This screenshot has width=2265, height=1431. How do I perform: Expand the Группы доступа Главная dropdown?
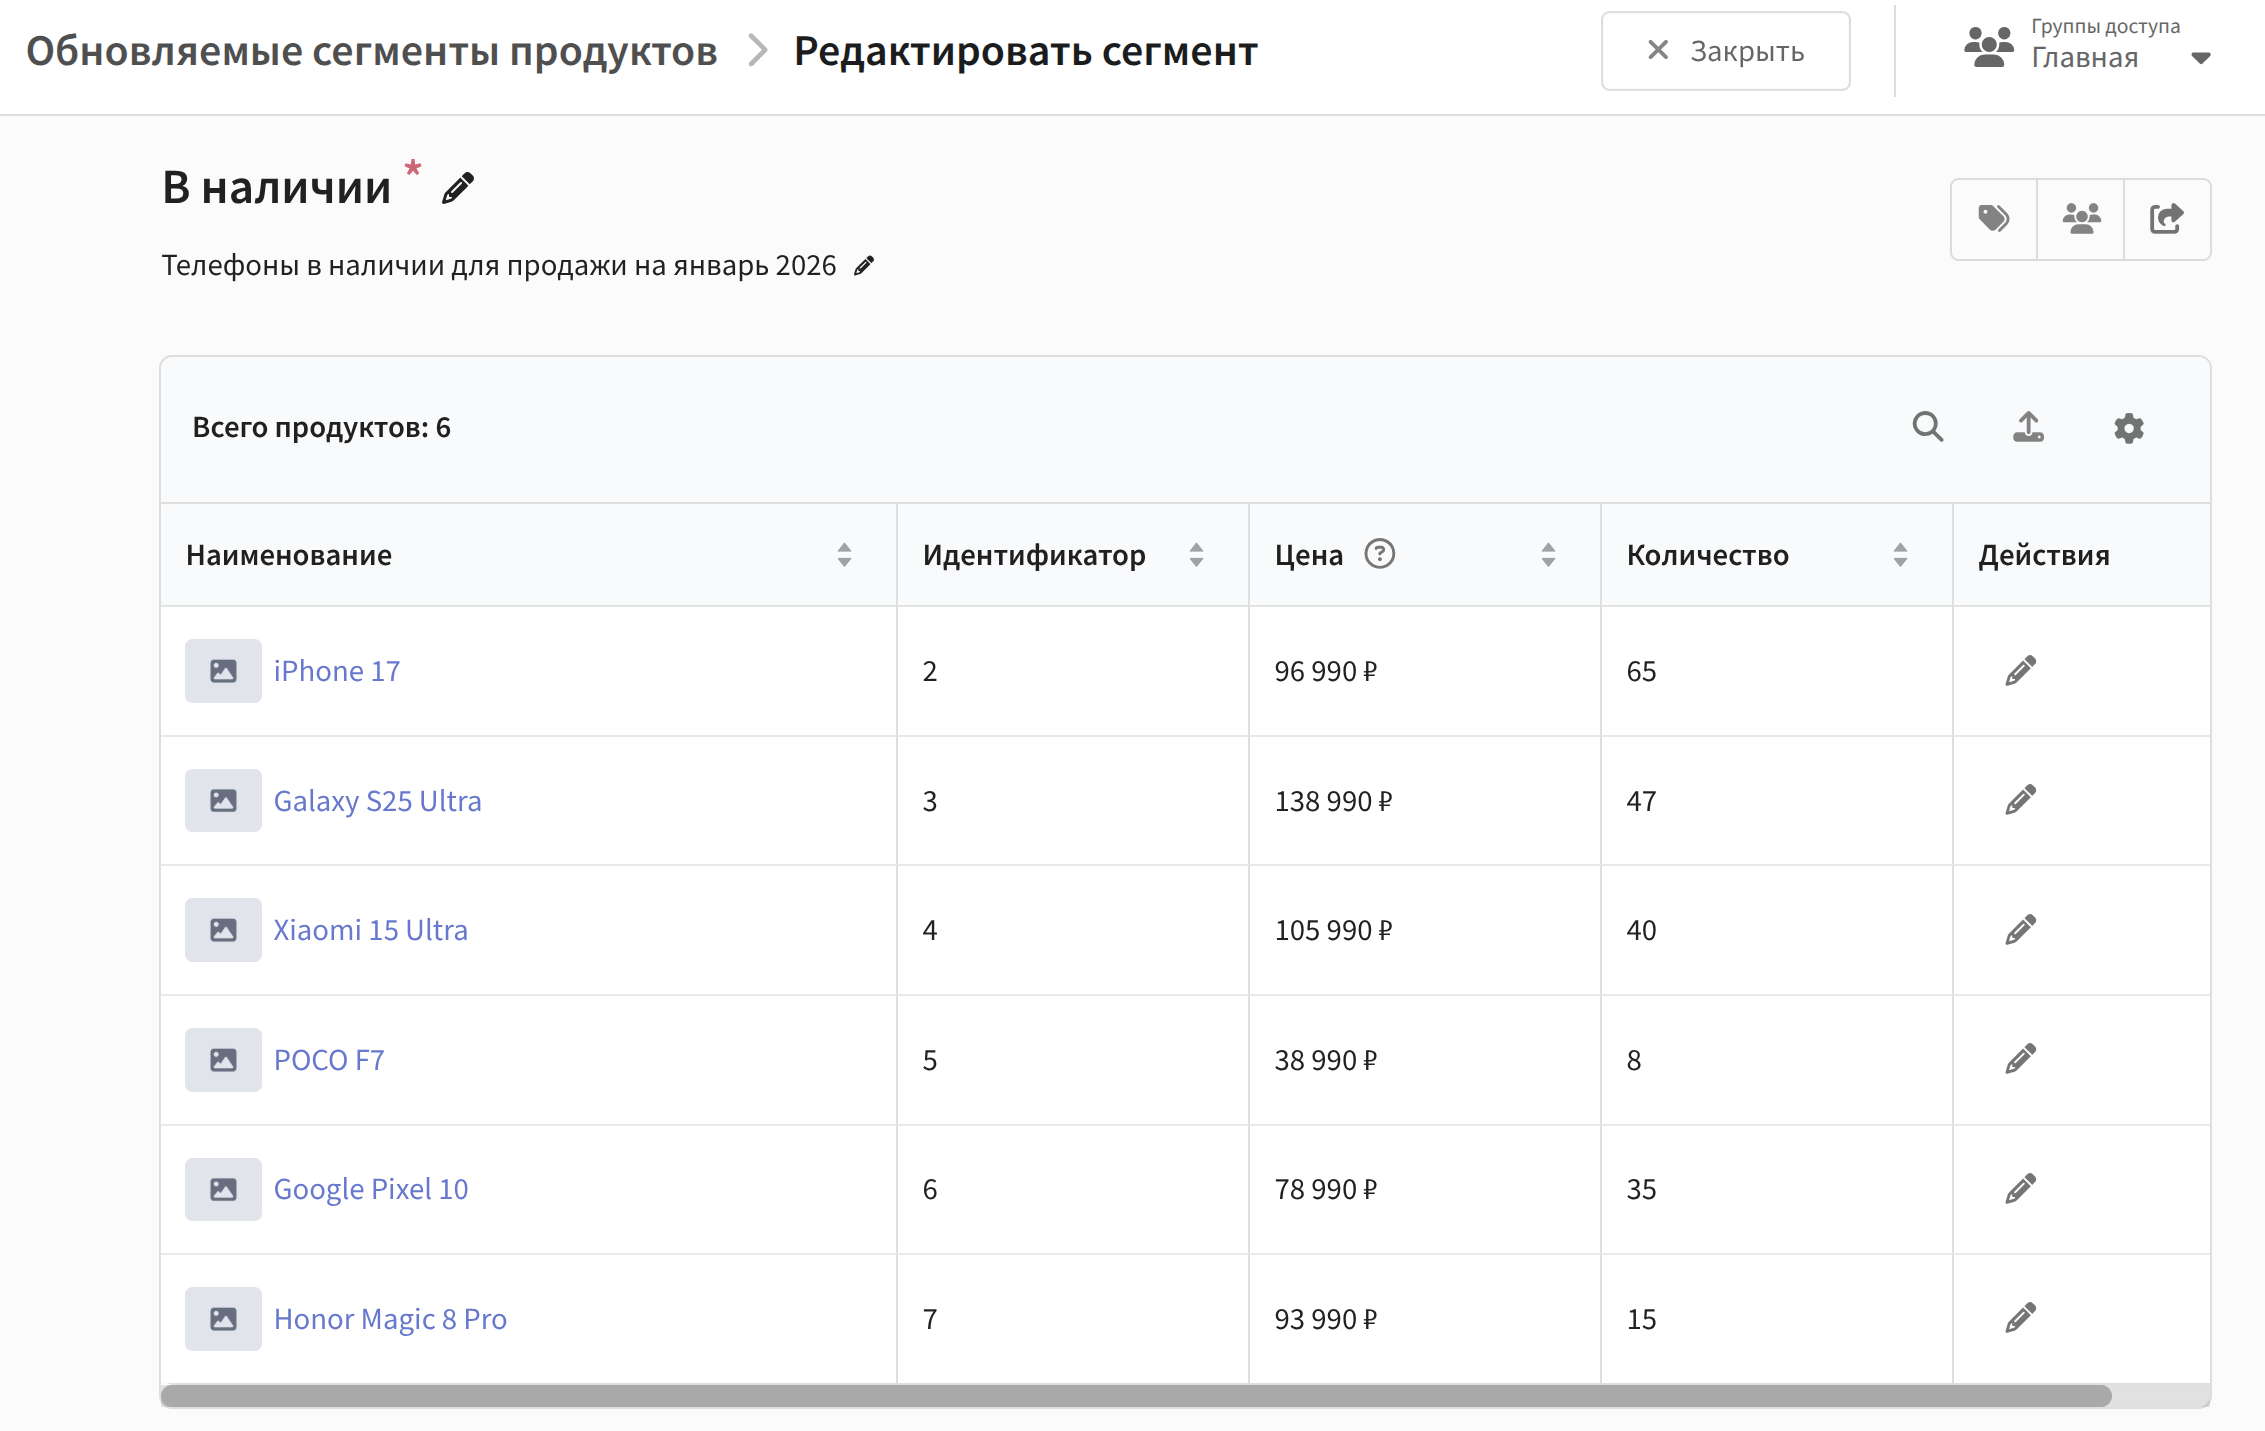coord(2200,58)
